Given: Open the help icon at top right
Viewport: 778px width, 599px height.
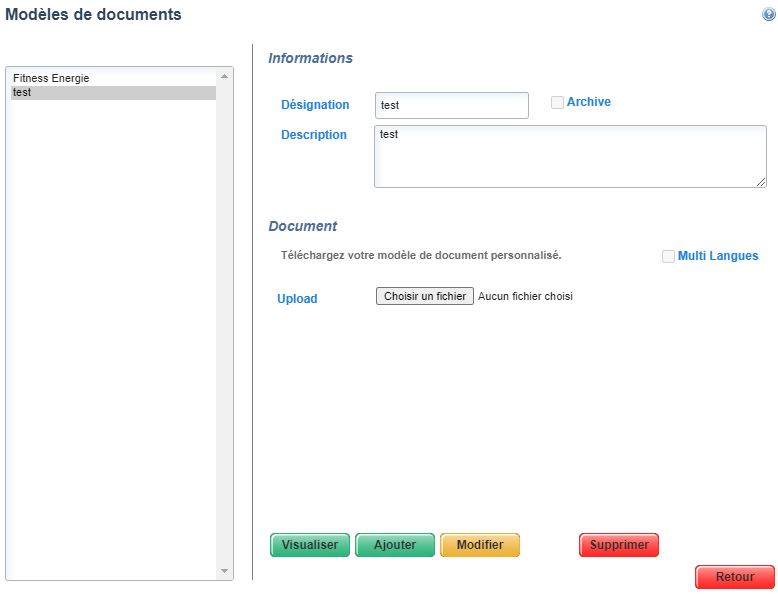Looking at the screenshot, I should click(x=768, y=15).
